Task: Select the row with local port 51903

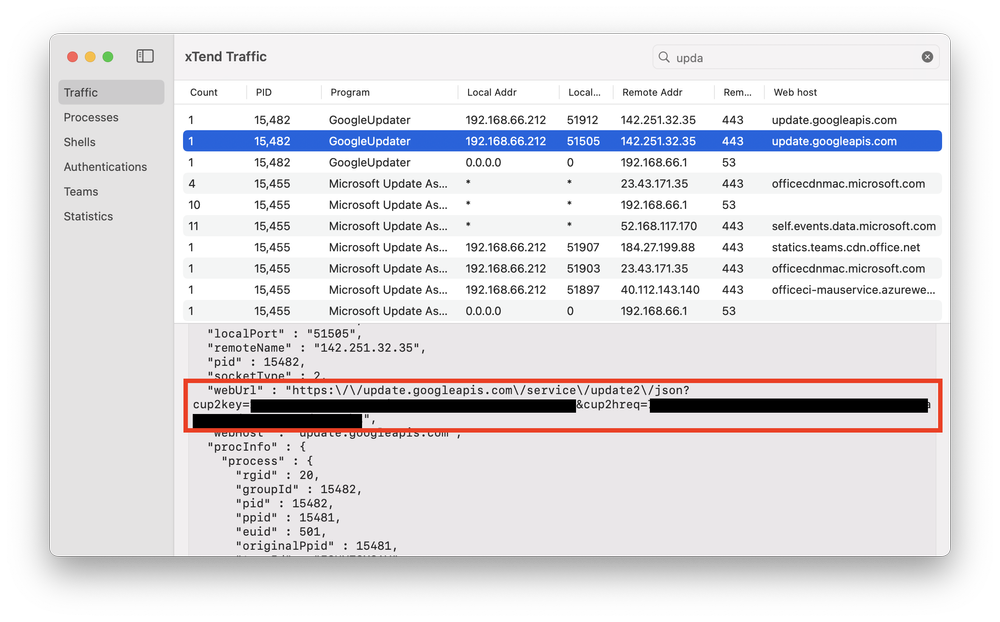Action: tap(562, 269)
